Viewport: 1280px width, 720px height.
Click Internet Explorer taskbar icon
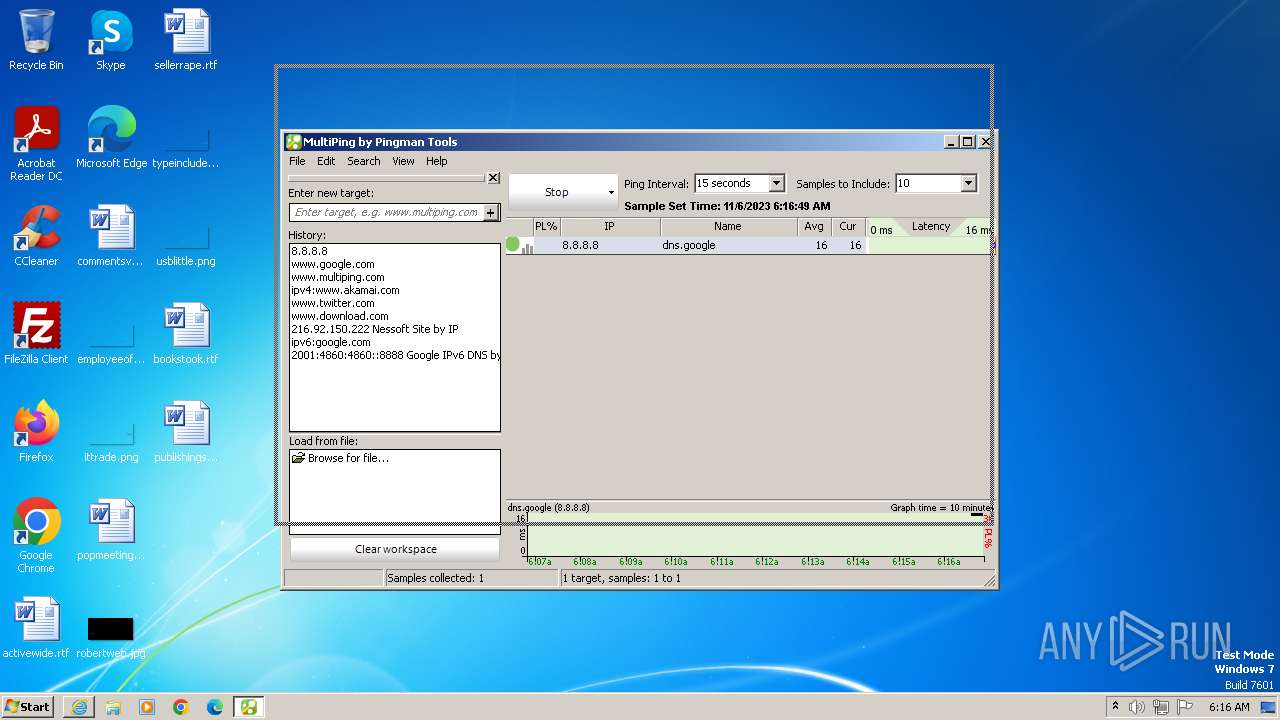79,707
